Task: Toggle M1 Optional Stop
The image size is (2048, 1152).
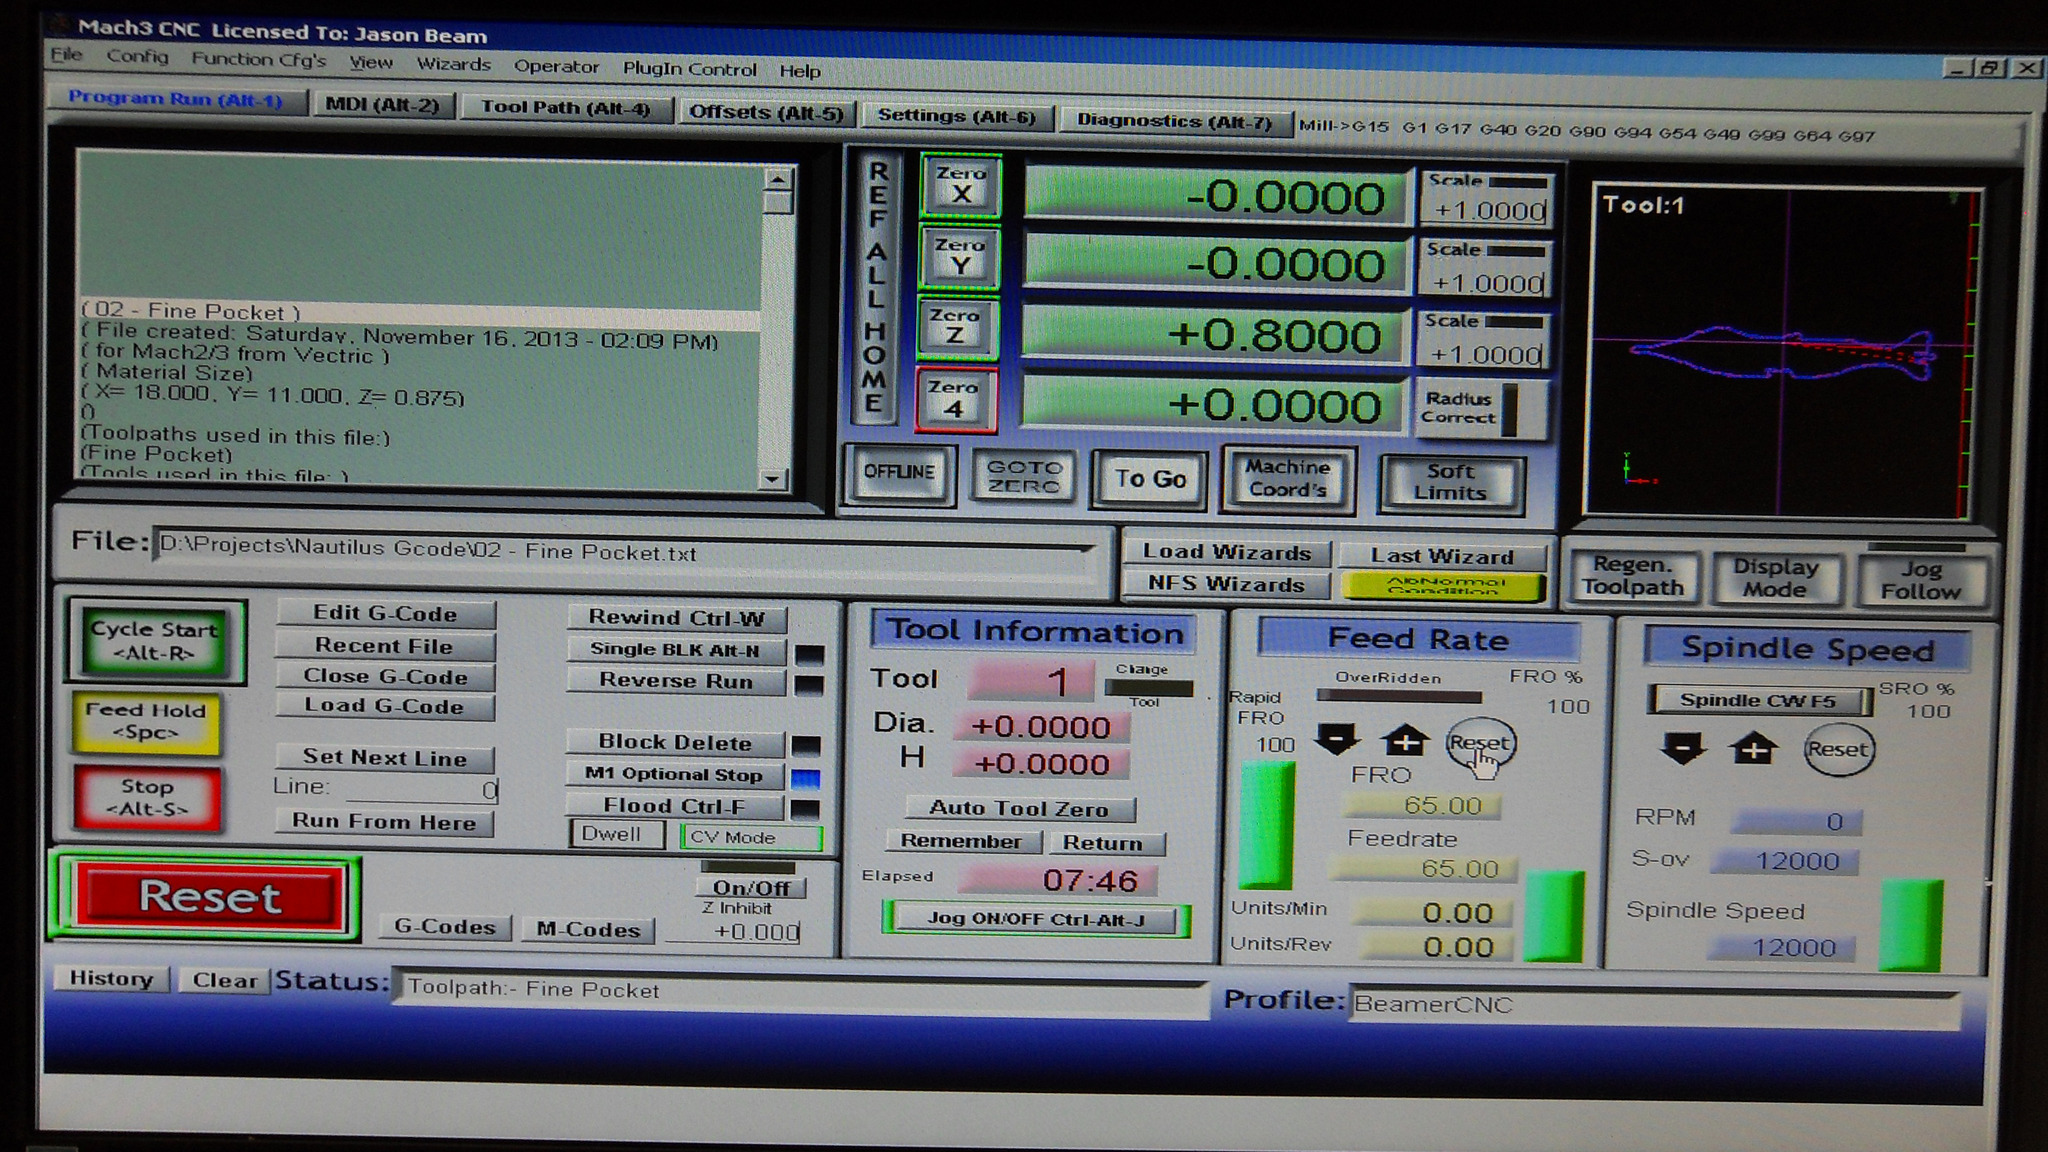Action: click(x=674, y=774)
